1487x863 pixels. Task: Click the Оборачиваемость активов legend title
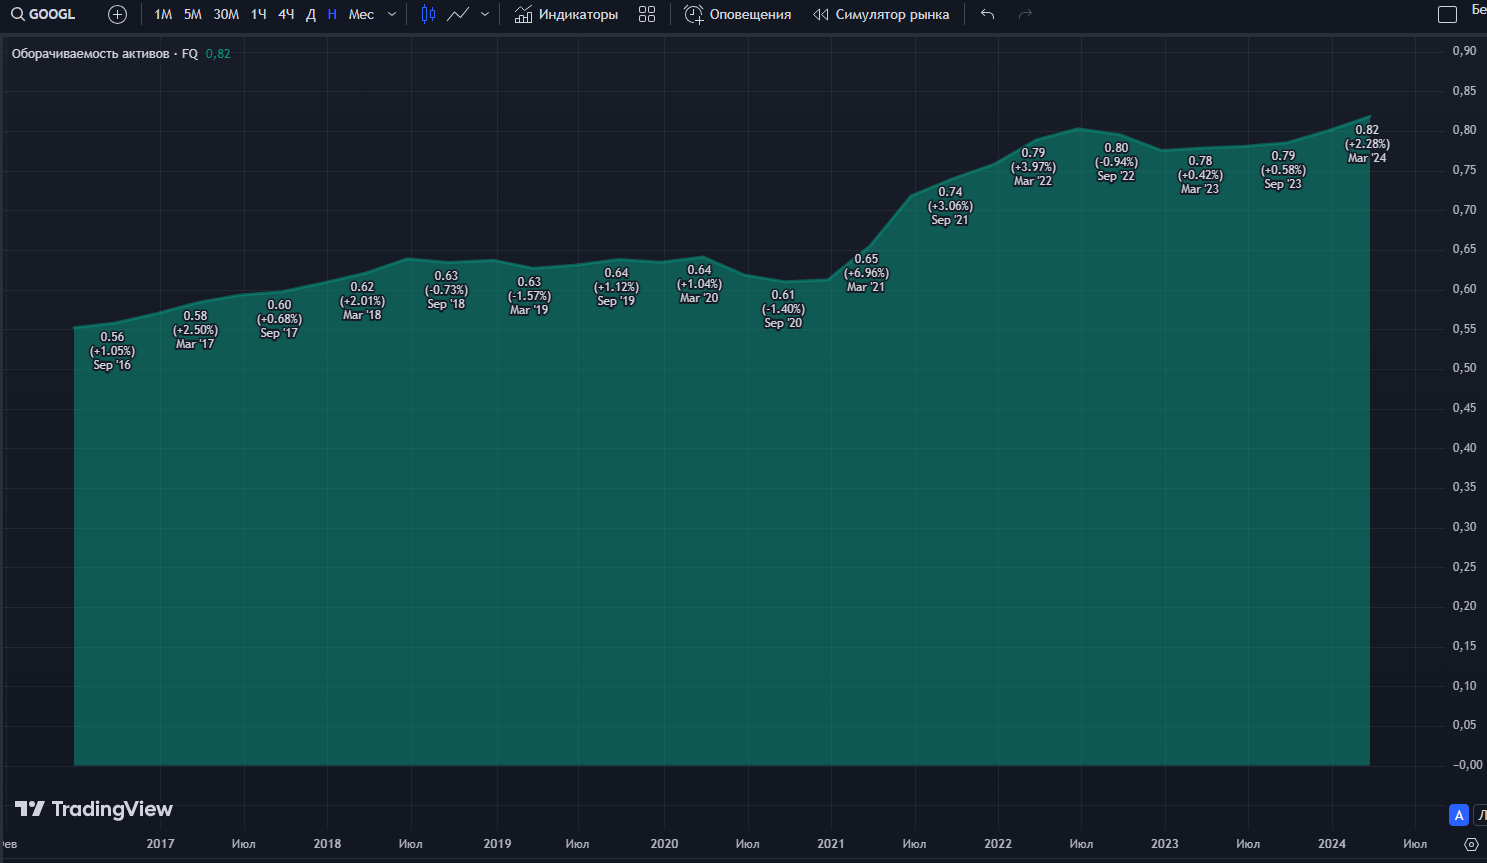(91, 54)
